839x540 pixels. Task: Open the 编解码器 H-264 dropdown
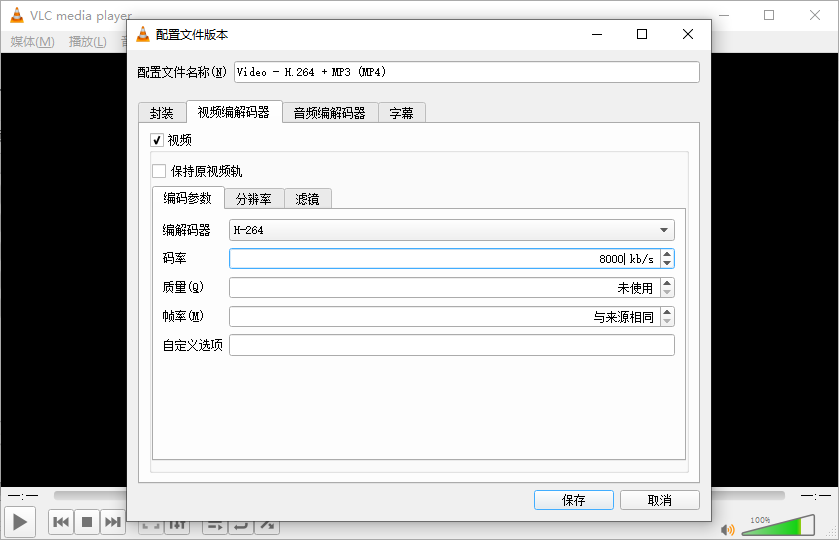point(452,230)
